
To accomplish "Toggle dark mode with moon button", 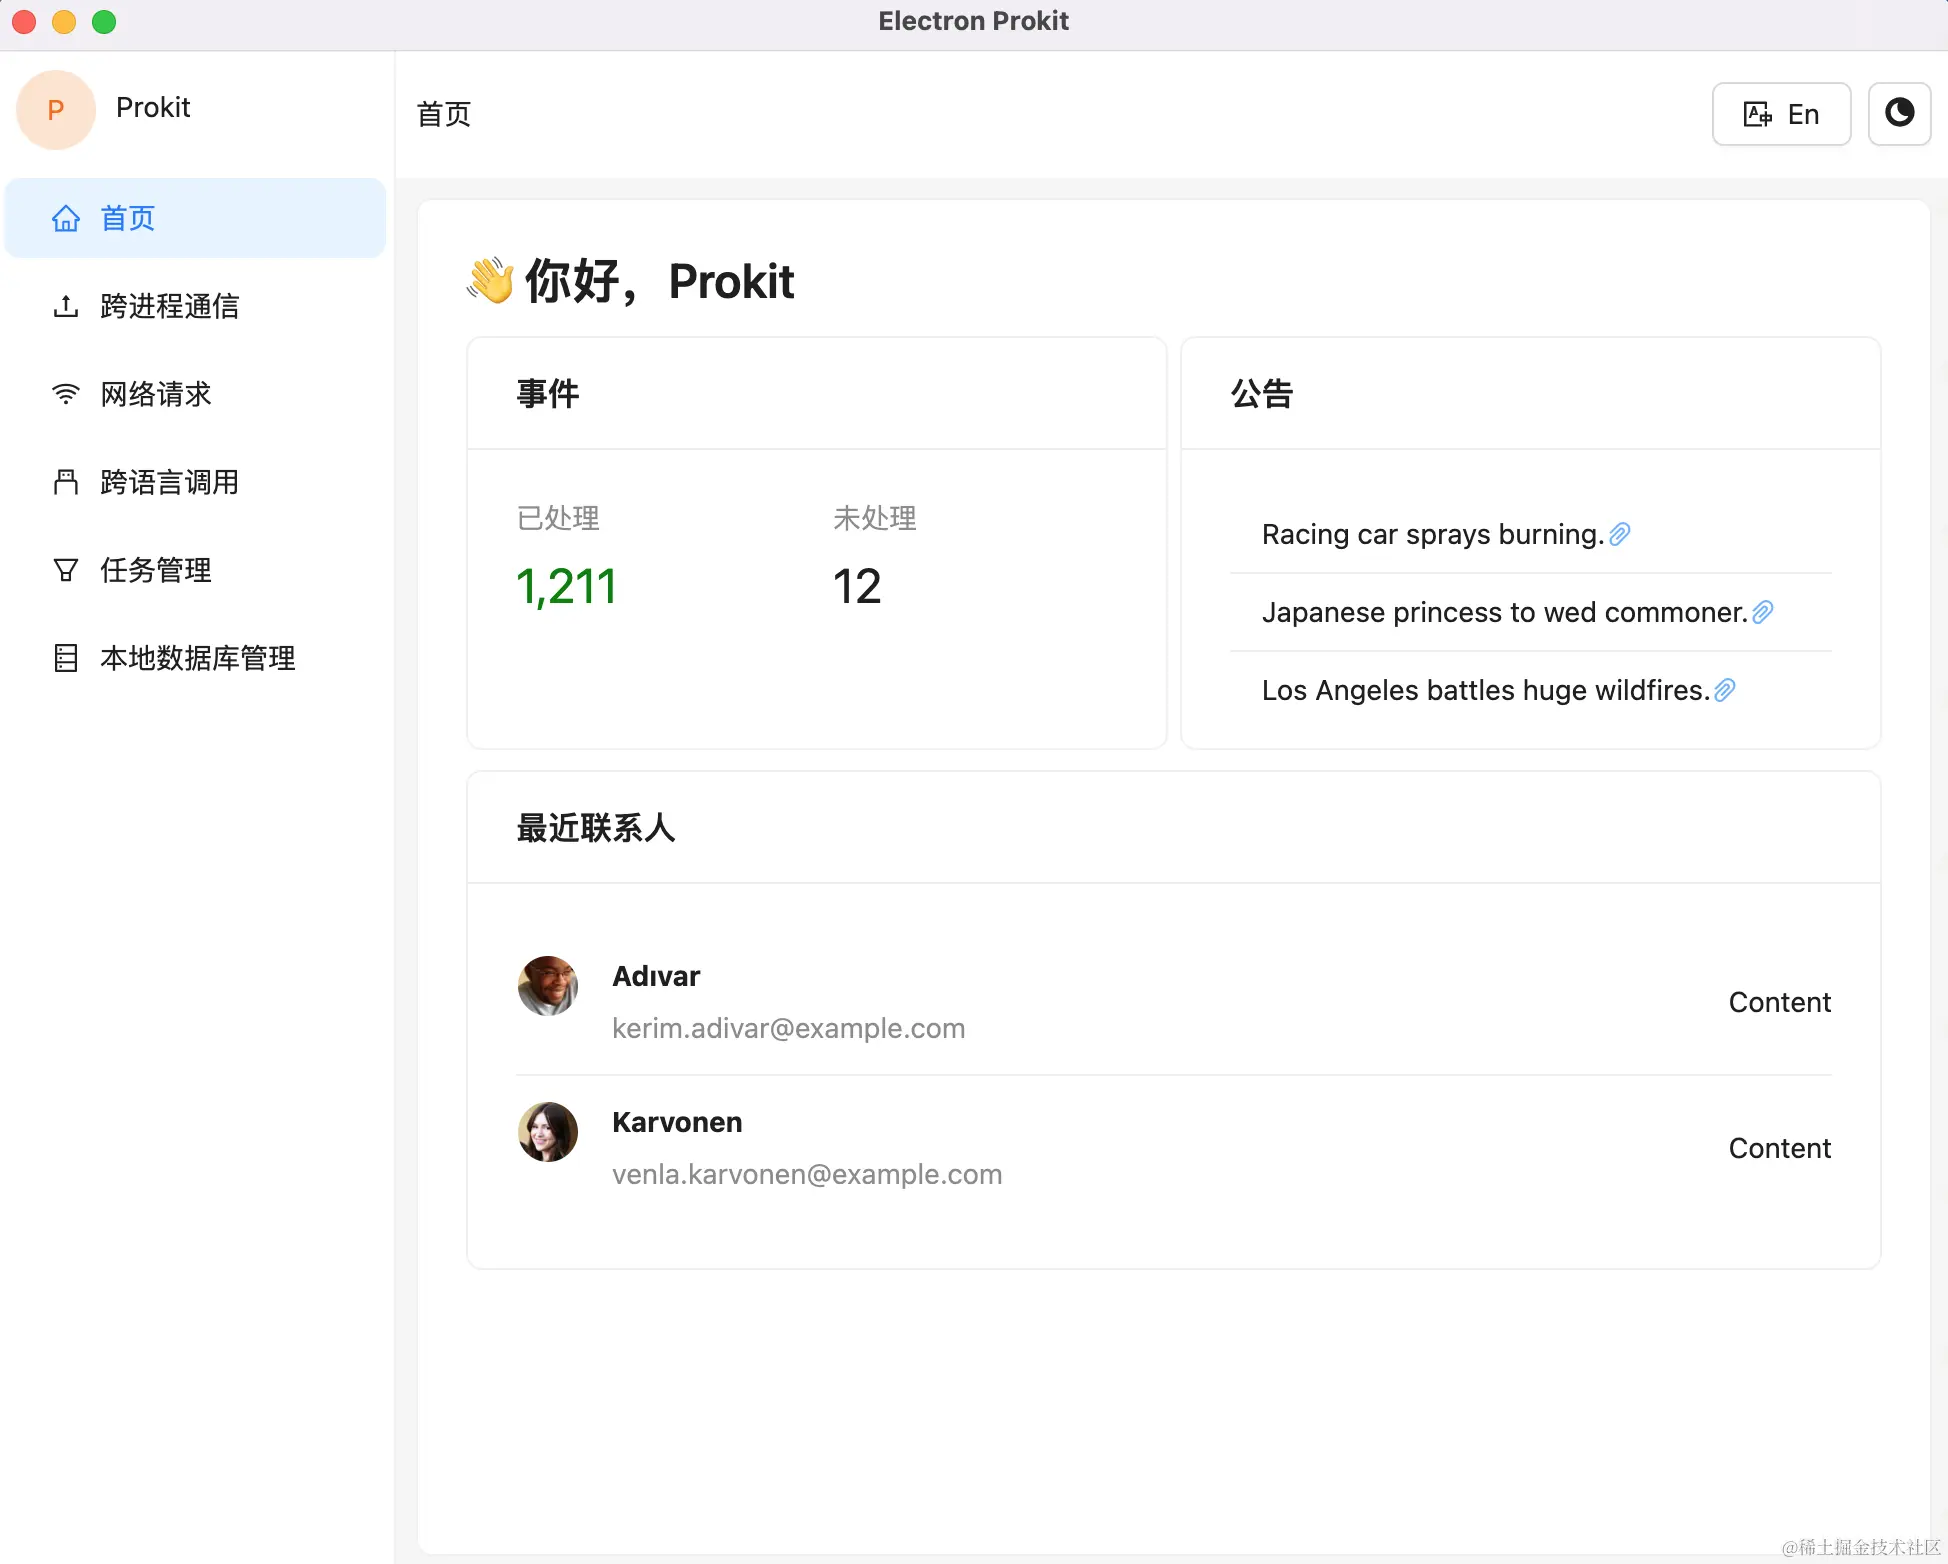I will 1899,114.
